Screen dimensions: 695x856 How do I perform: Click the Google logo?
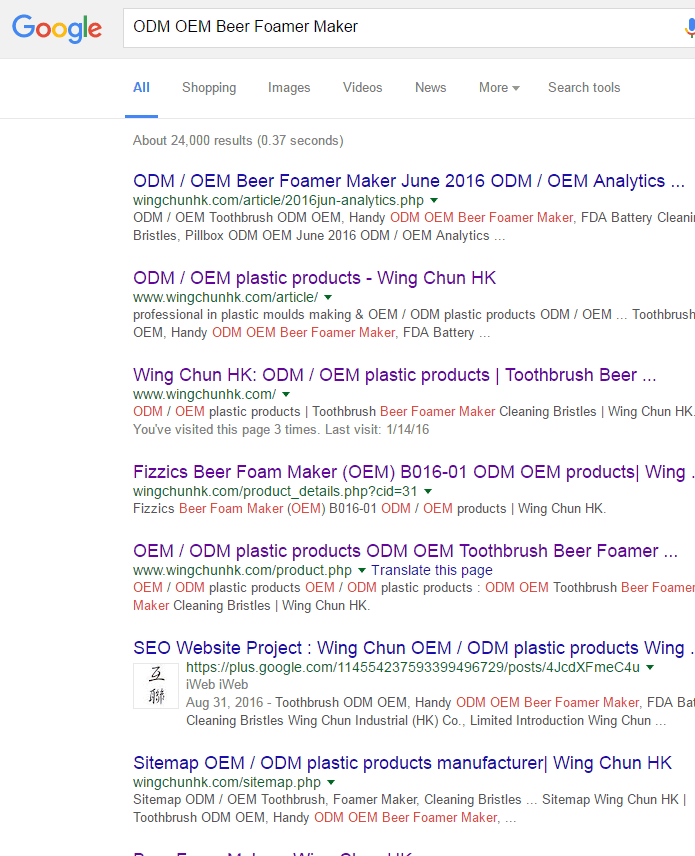point(57,28)
